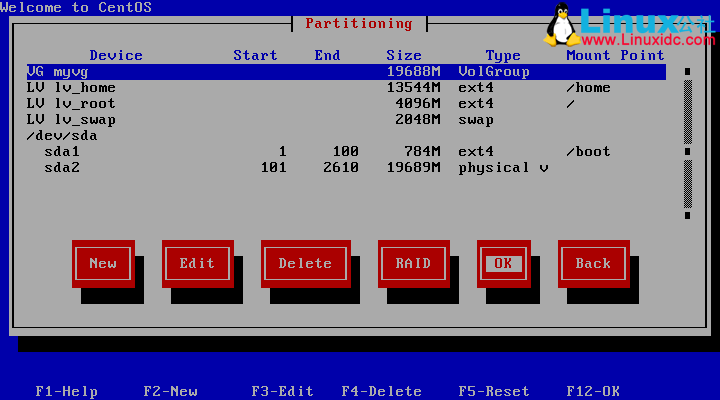Click the upper scrollbar track segment

pyautogui.click(x=687, y=112)
